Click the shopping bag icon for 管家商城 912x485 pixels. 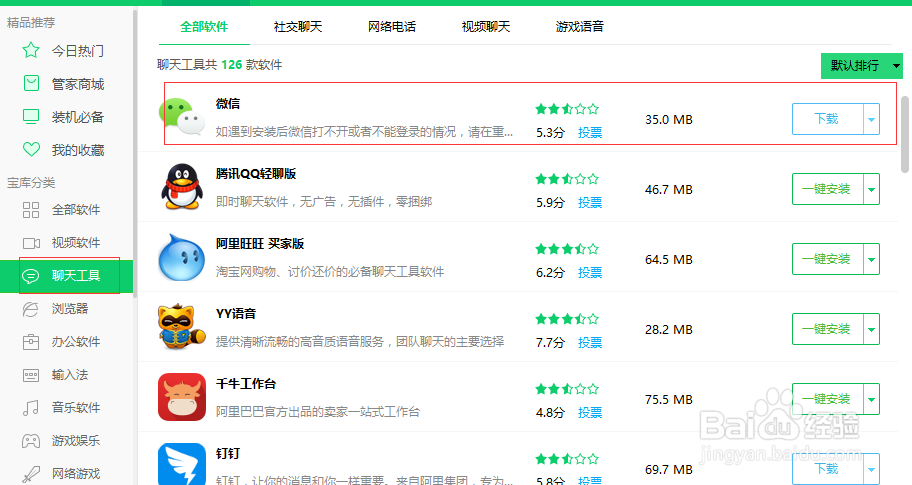pyautogui.click(x=31, y=84)
